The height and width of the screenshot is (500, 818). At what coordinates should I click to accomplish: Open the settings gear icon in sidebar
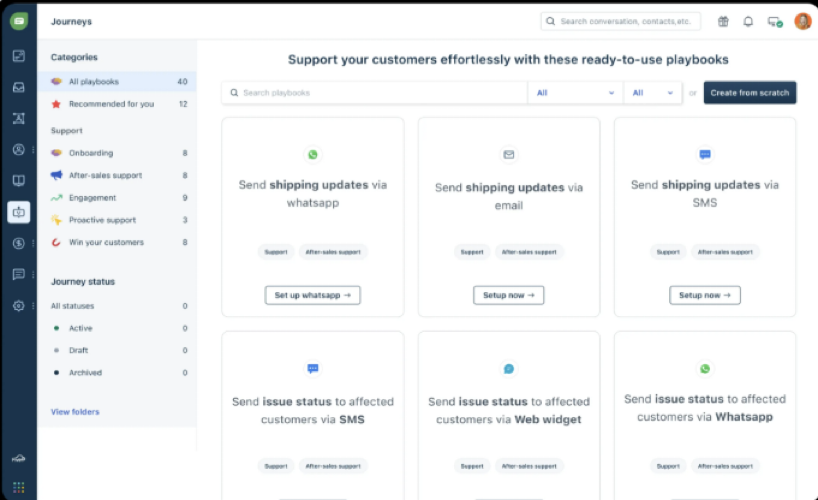(x=19, y=306)
